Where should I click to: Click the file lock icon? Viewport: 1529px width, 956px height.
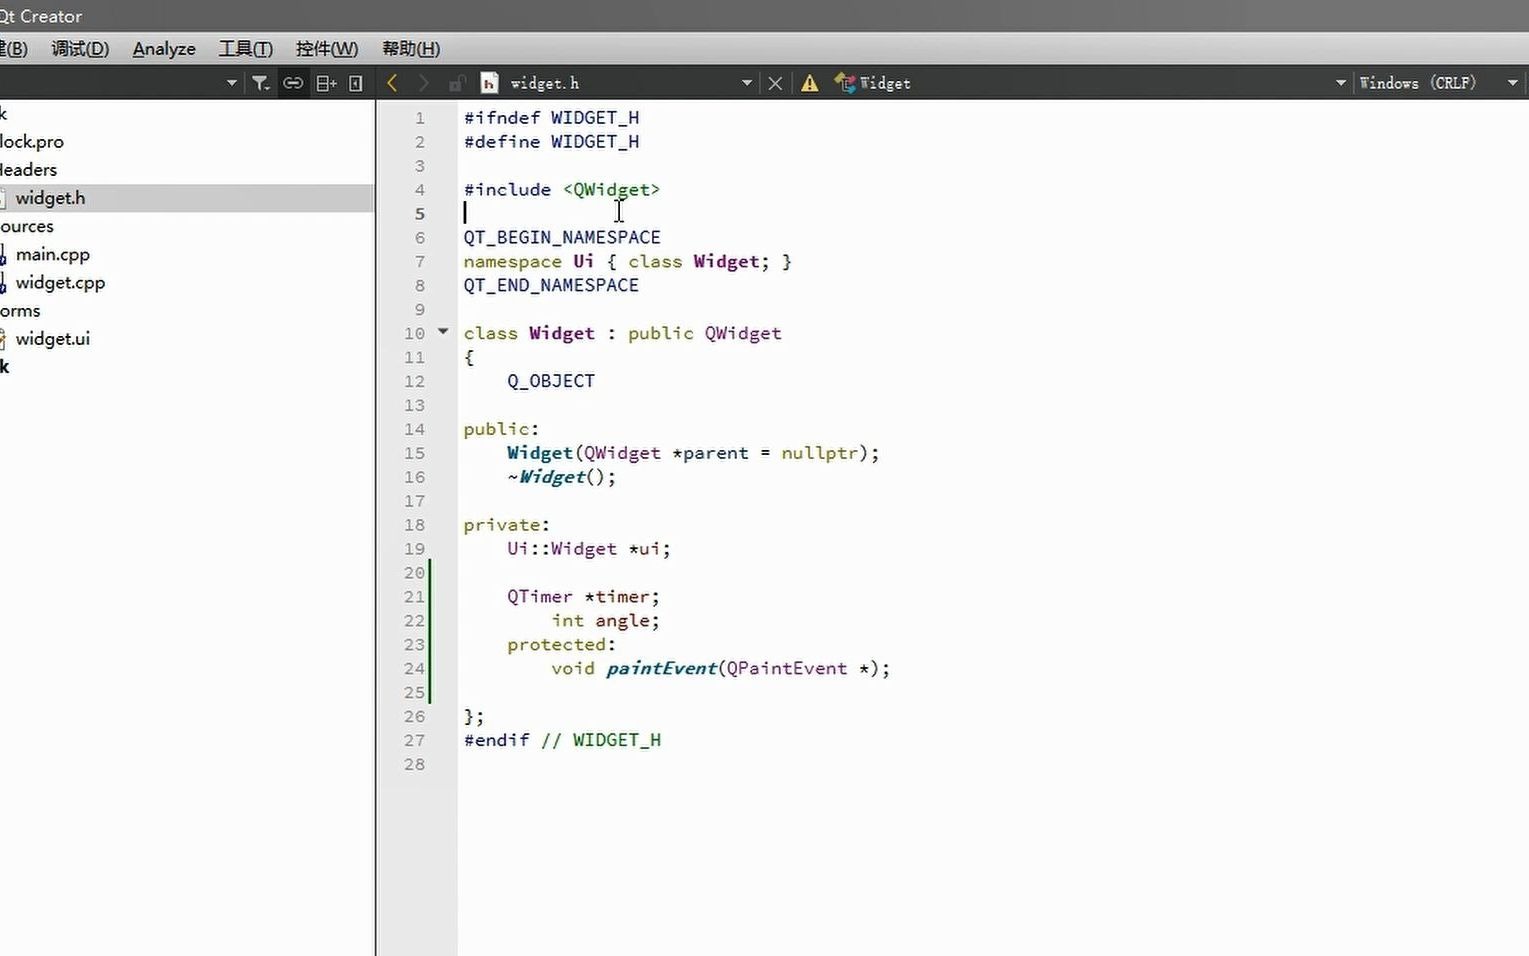point(457,83)
